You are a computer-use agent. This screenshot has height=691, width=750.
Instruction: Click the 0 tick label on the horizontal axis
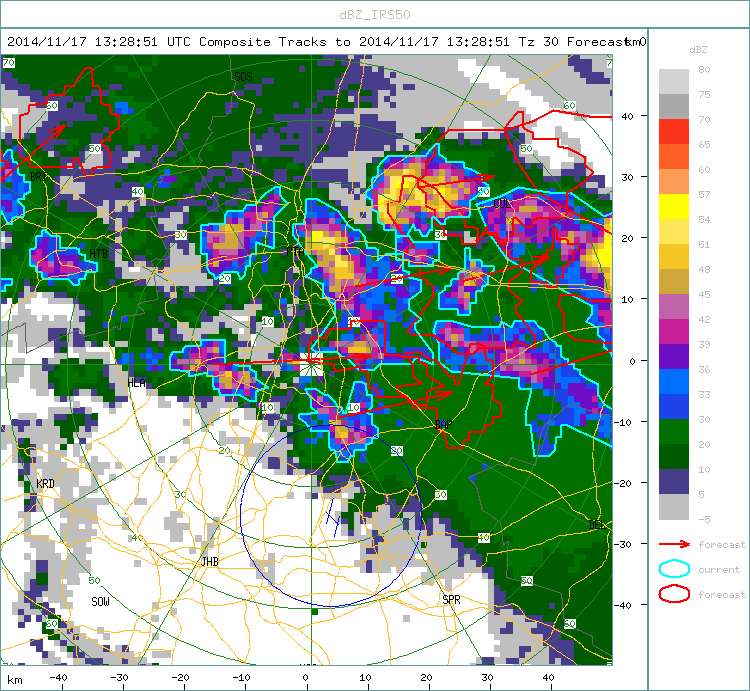point(305,677)
